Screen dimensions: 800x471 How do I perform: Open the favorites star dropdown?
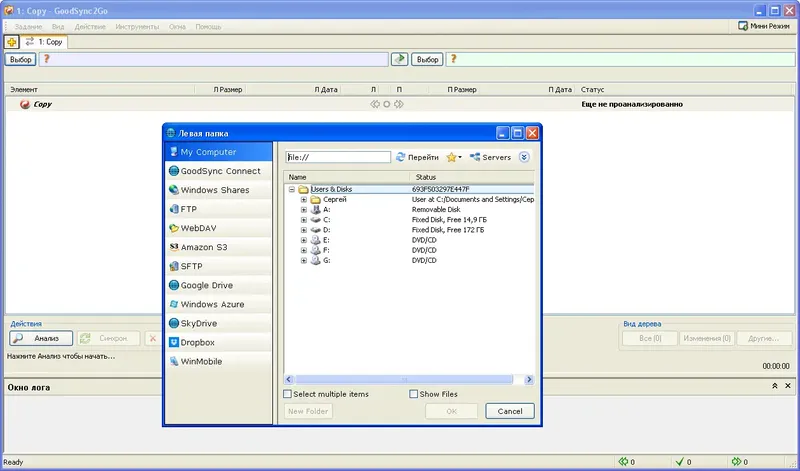(x=454, y=157)
